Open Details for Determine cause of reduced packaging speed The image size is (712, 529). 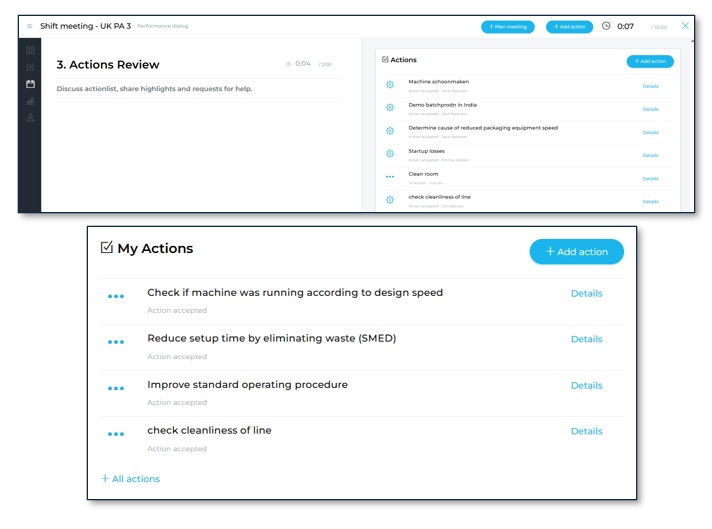pyautogui.click(x=650, y=132)
